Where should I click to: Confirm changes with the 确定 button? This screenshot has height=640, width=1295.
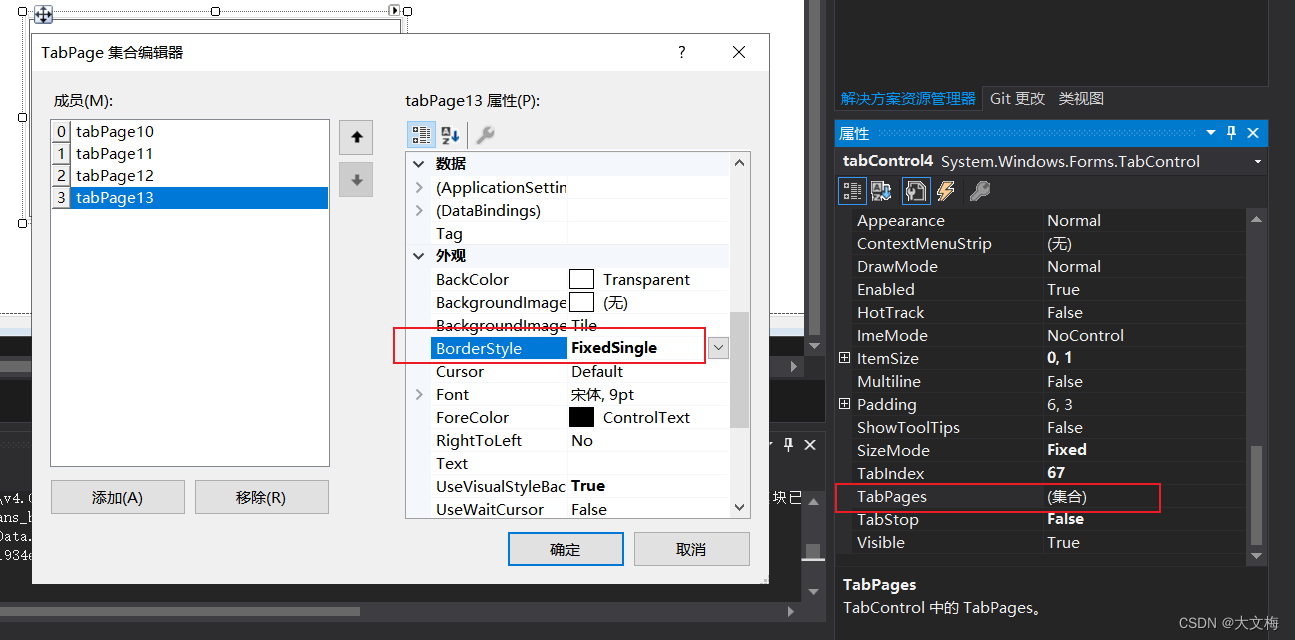tap(565, 548)
